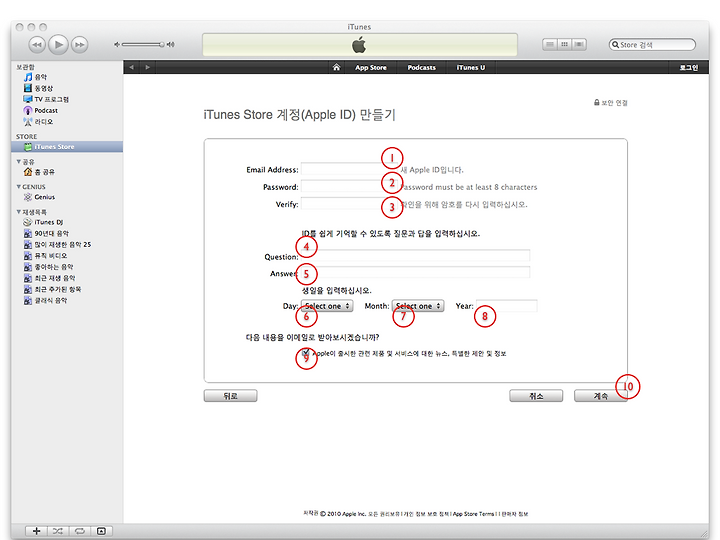Switch to Cover Flow view
The image size is (720, 540).
[x=579, y=45]
